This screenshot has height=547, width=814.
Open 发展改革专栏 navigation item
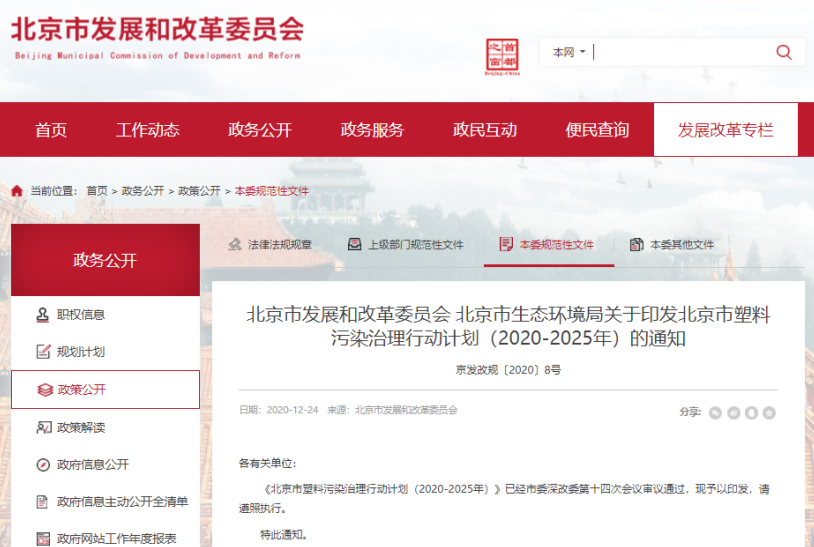(725, 130)
